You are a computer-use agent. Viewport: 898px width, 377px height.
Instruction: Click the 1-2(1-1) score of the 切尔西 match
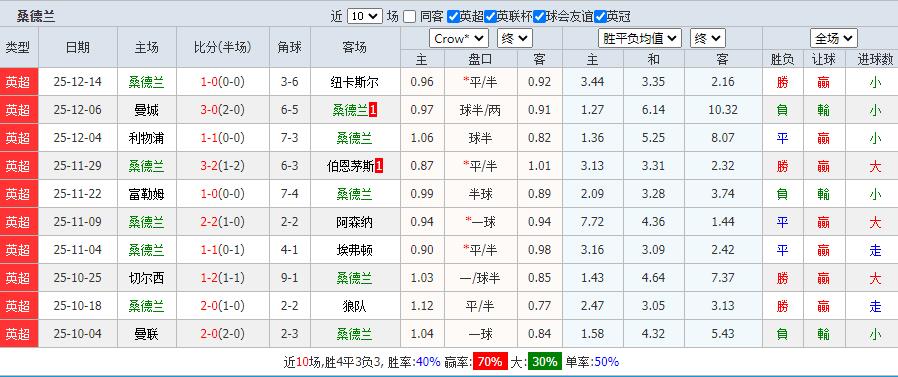point(222,278)
